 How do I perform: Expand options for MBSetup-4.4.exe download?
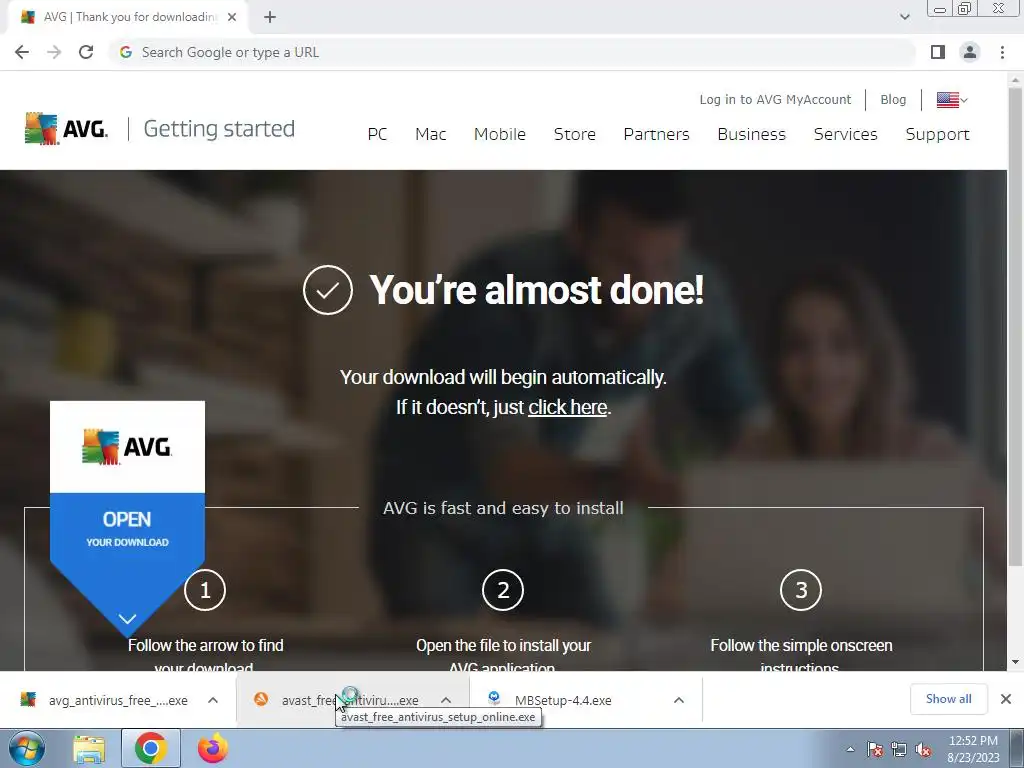(679, 700)
